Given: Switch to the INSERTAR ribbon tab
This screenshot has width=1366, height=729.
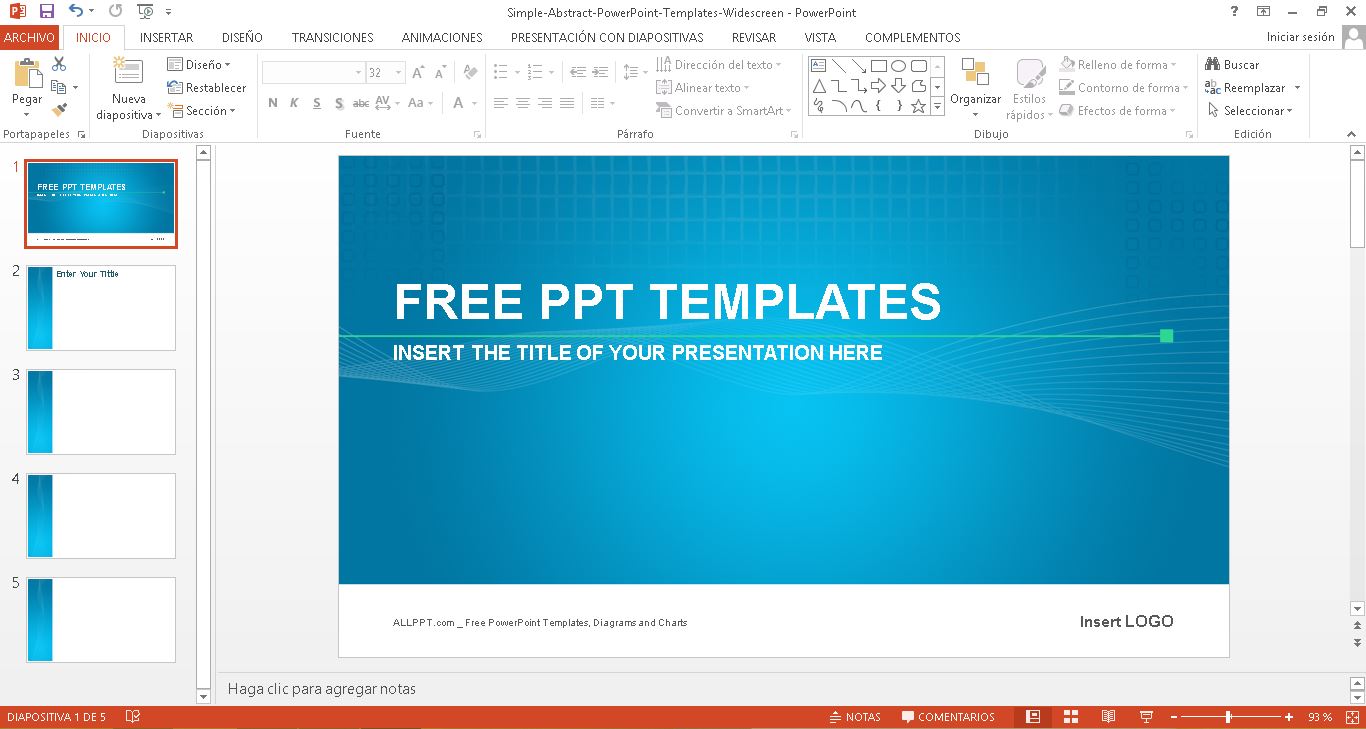Looking at the screenshot, I should coord(166,37).
